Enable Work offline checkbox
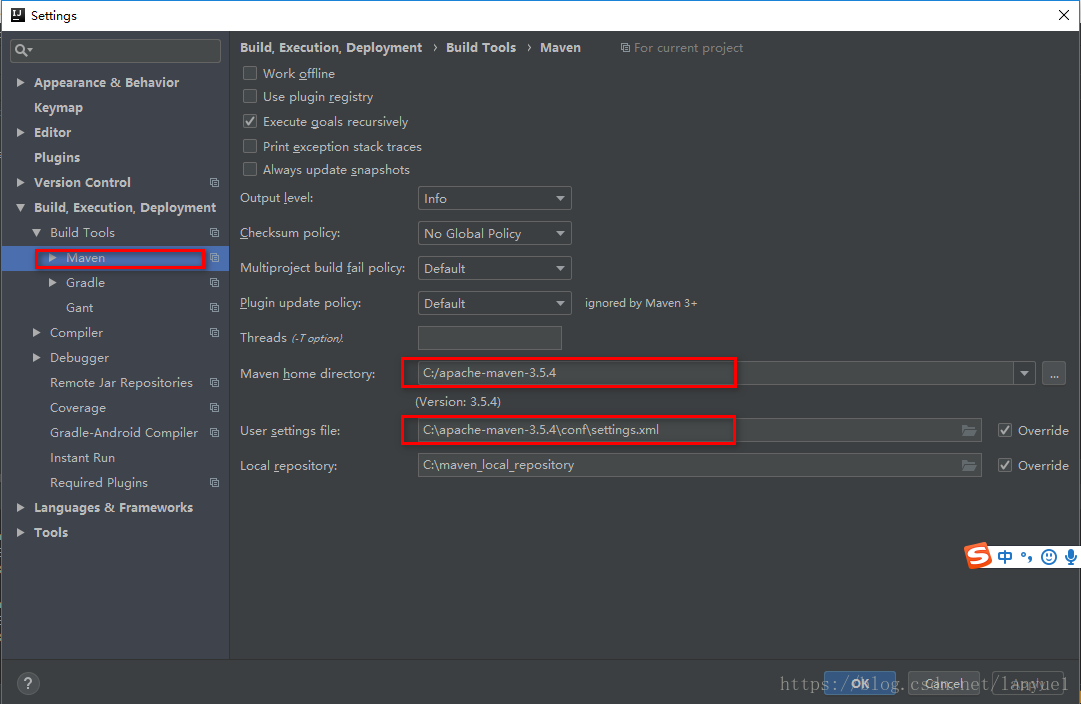The width and height of the screenshot is (1081, 704). tap(250, 73)
